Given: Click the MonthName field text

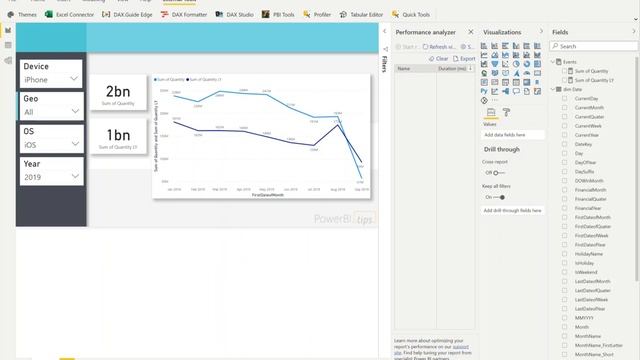Looking at the screenshot, I should 588,336.
